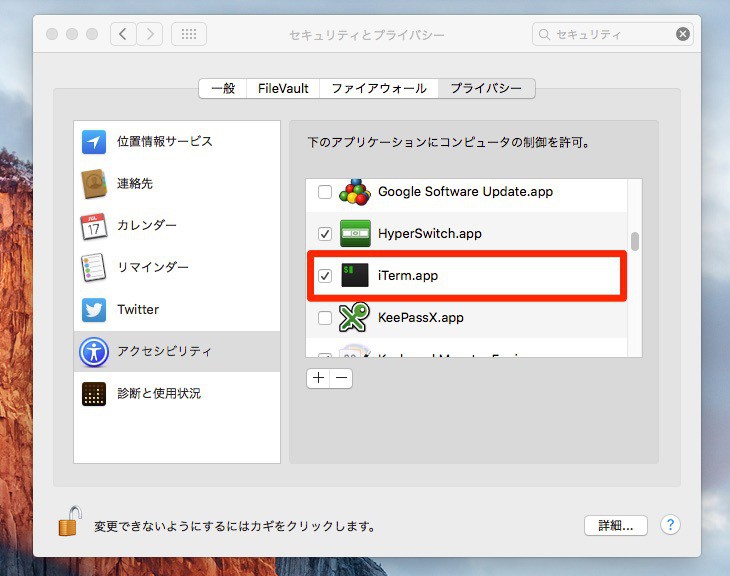Select the Google Software Update.app label
730x576 pixels.
click(466, 192)
